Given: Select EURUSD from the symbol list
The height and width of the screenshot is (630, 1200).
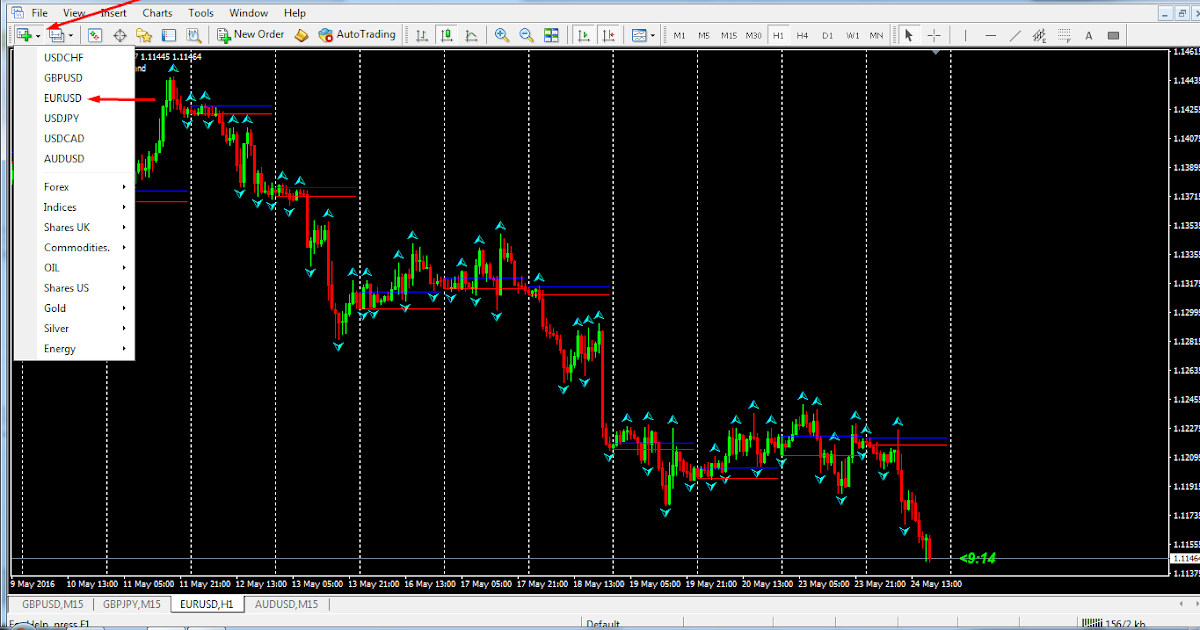Looking at the screenshot, I should point(63,98).
